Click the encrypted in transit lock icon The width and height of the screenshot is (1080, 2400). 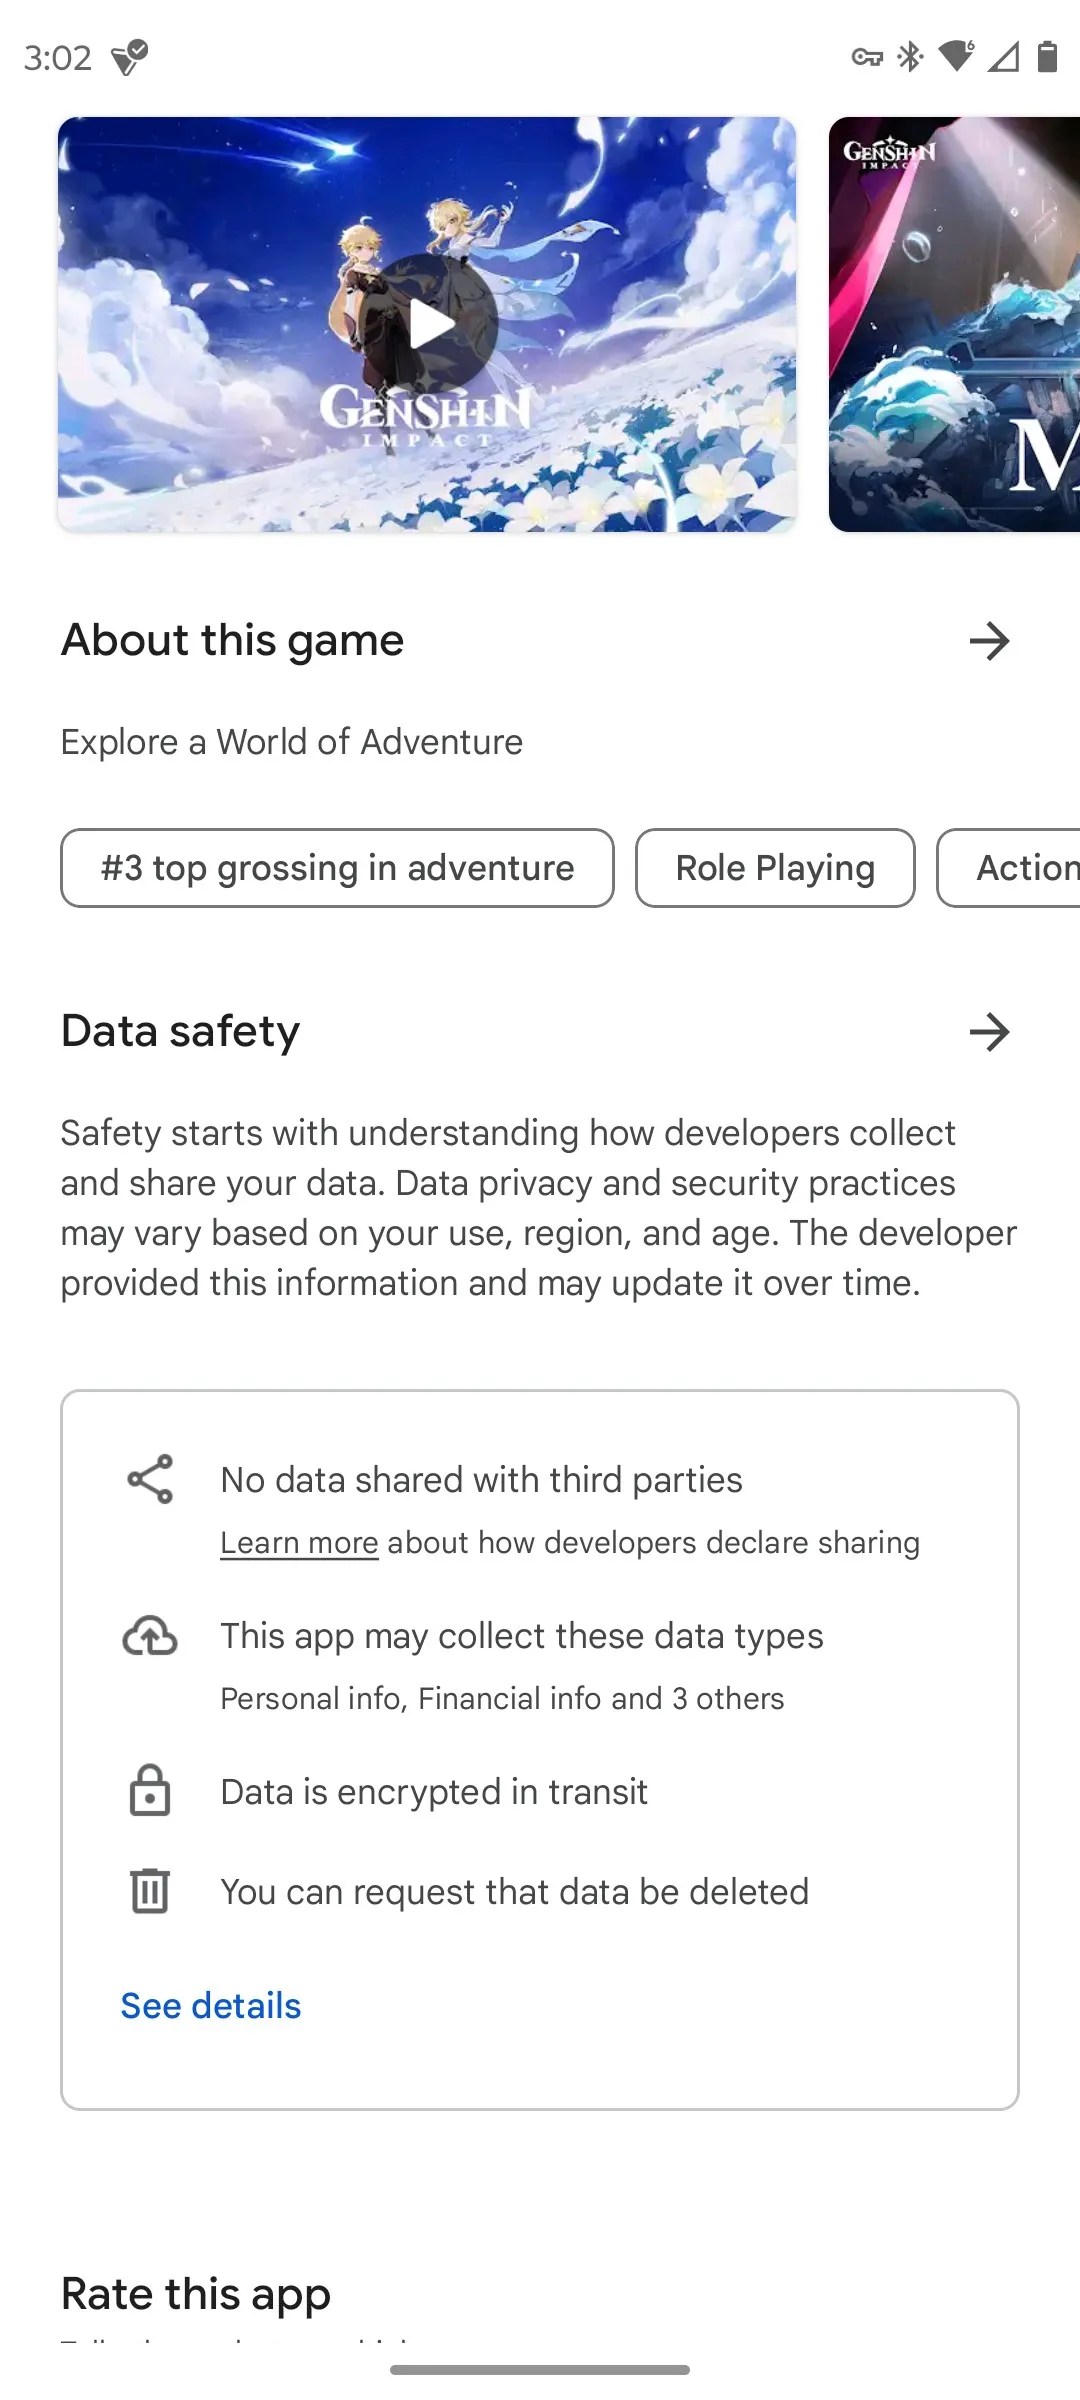tap(149, 1792)
